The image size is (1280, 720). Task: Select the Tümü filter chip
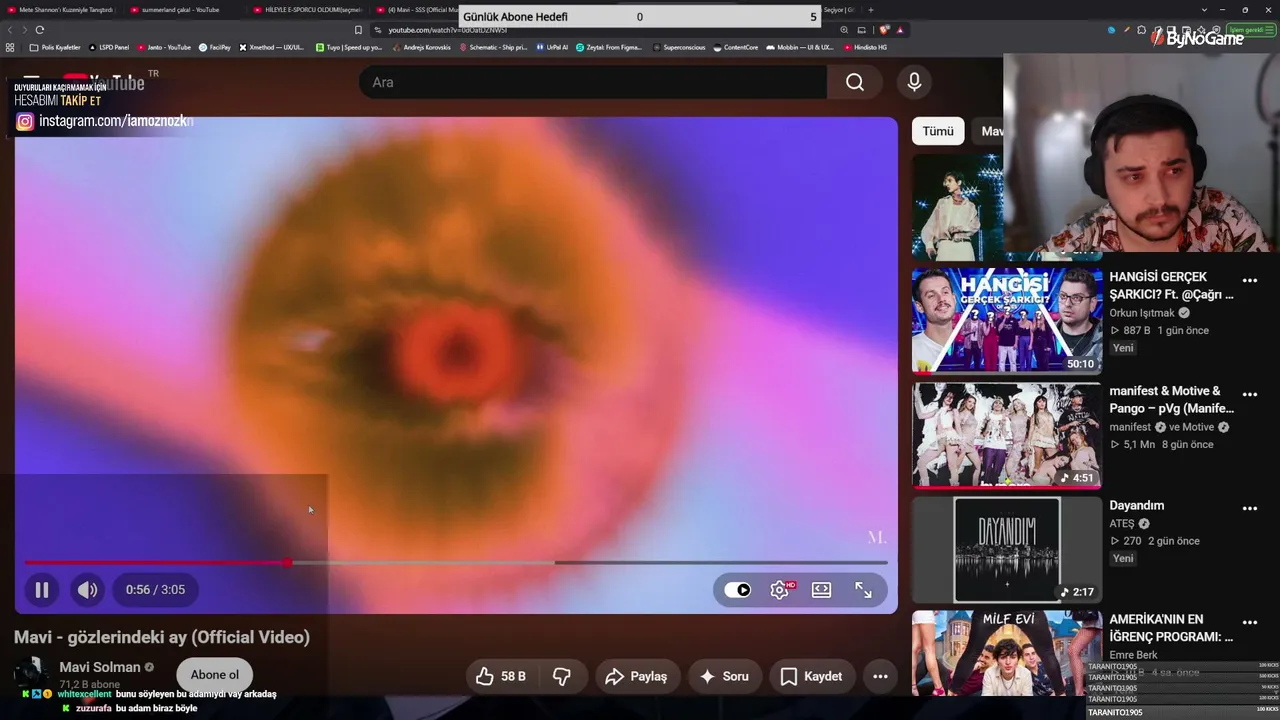pyautogui.click(x=938, y=131)
